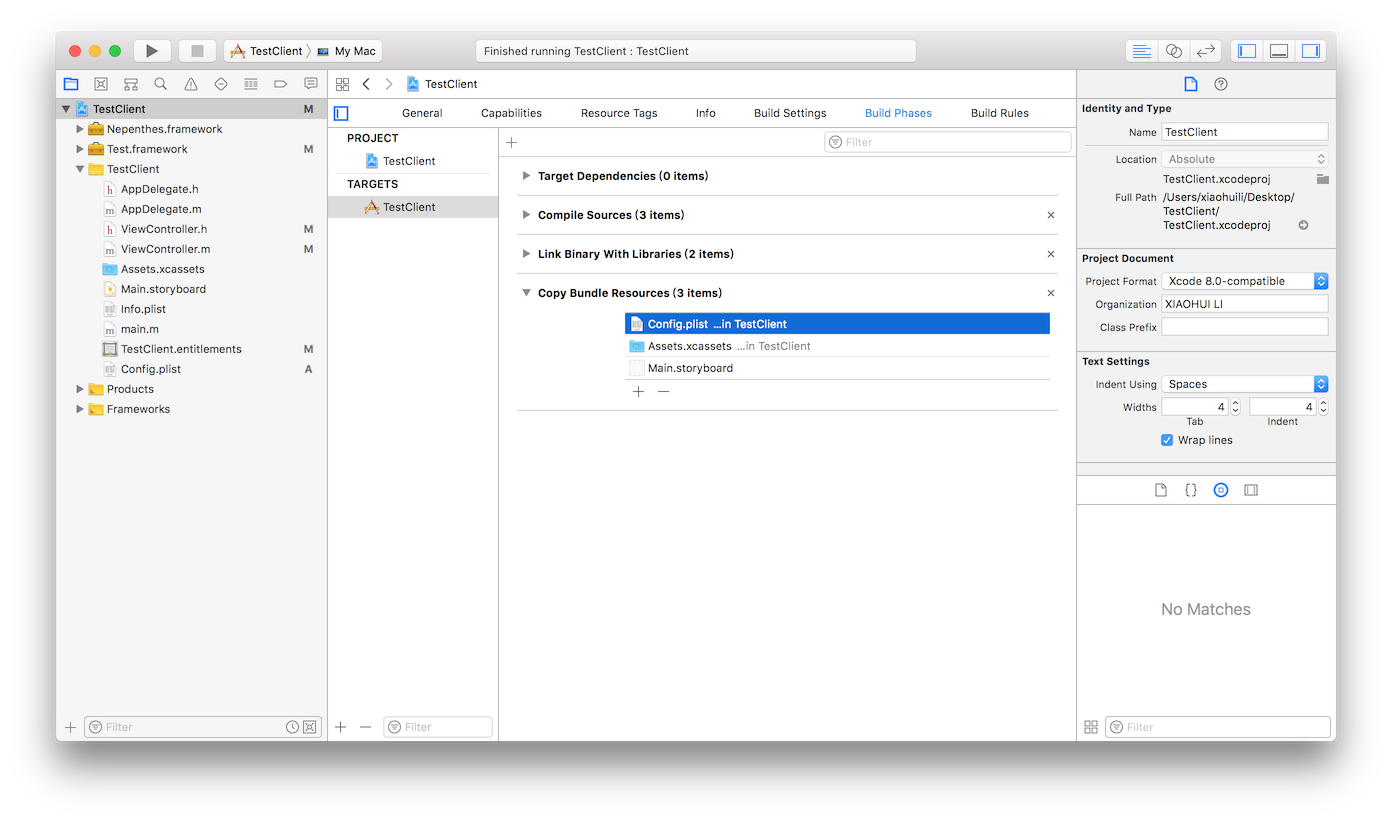Open the Source Control navigator tab
The width and height of the screenshot is (1392, 821).
coord(101,84)
